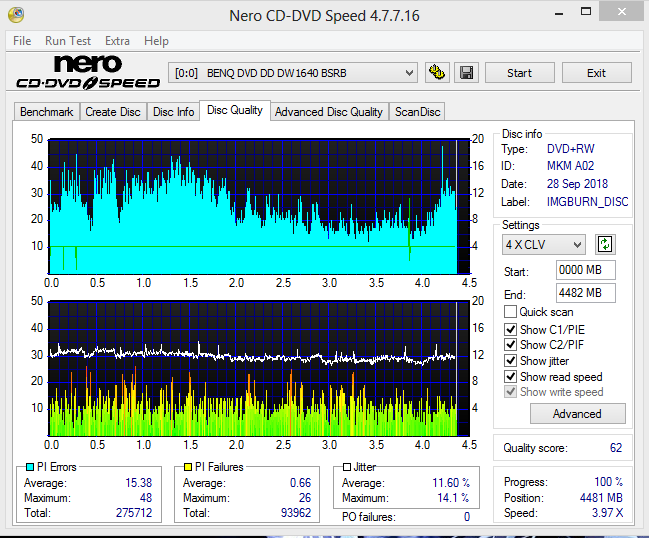Click PI Errors total 275712

(134, 513)
